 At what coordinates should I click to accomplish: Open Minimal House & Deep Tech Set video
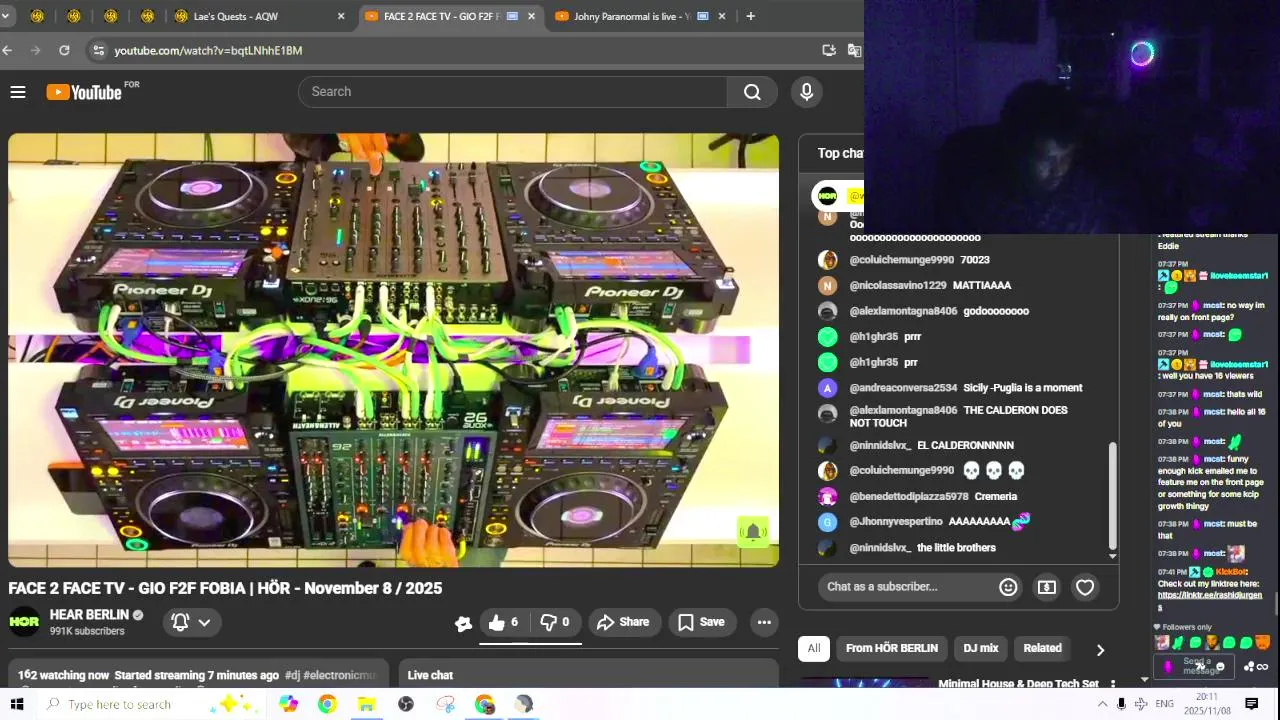click(x=1018, y=684)
